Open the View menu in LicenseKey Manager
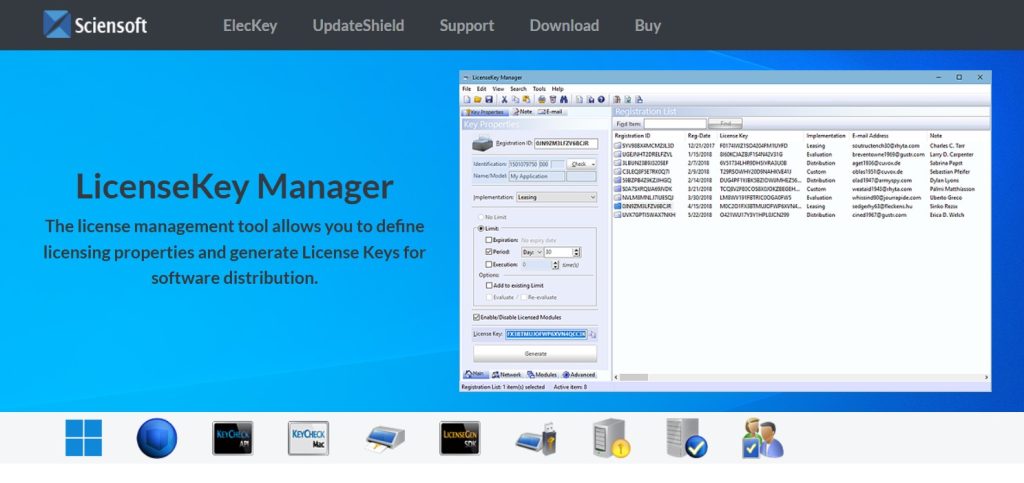Screen dimensions: 1024x483 click(x=498, y=89)
